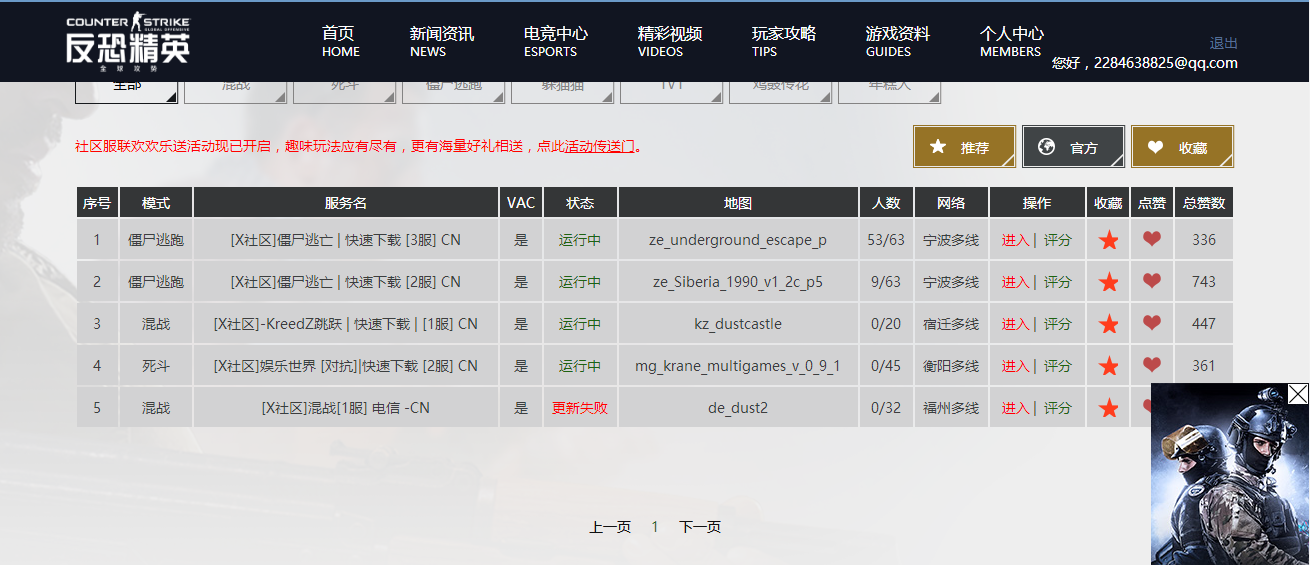Like the kz_dustcastle server heart
Screen dimensions: 1310x565
1152,323
